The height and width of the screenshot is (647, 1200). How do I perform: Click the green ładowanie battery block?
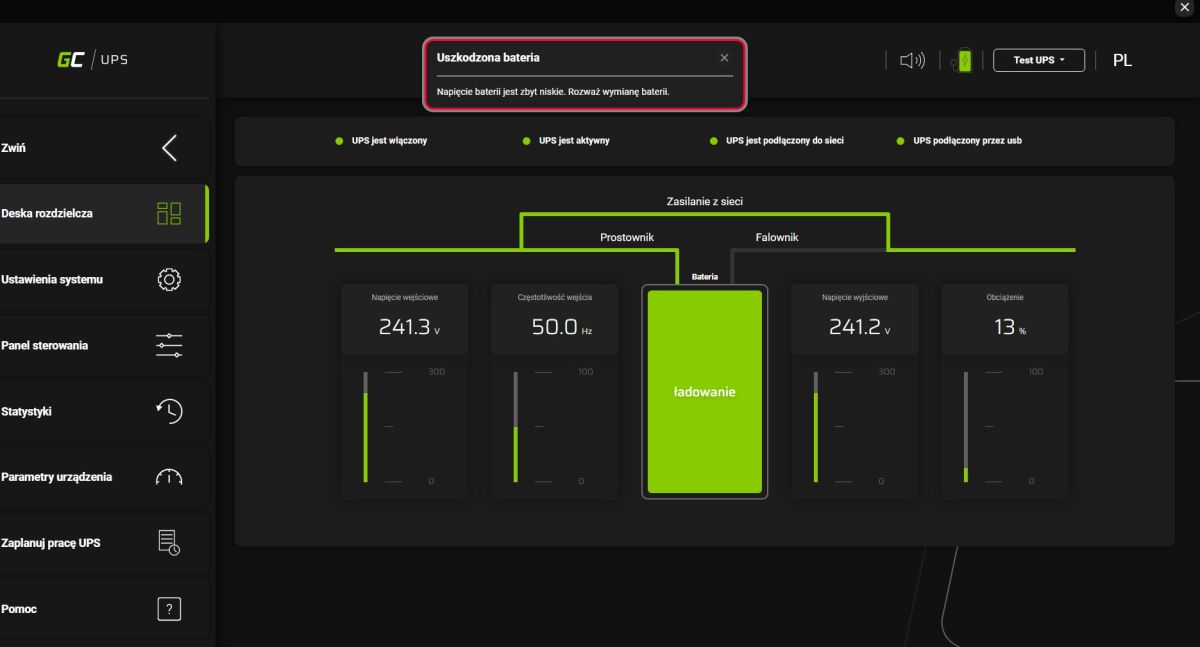click(x=705, y=392)
